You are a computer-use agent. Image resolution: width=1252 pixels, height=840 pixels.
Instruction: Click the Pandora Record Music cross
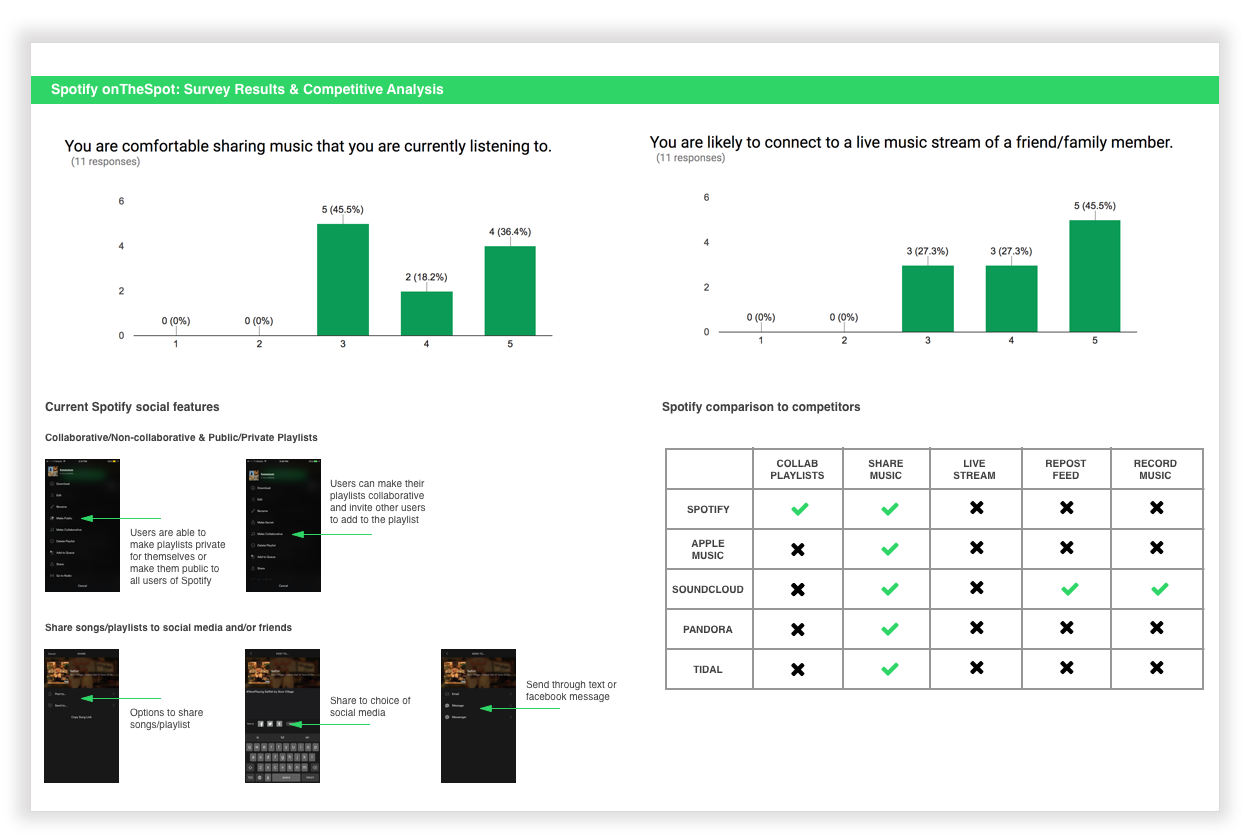1157,628
